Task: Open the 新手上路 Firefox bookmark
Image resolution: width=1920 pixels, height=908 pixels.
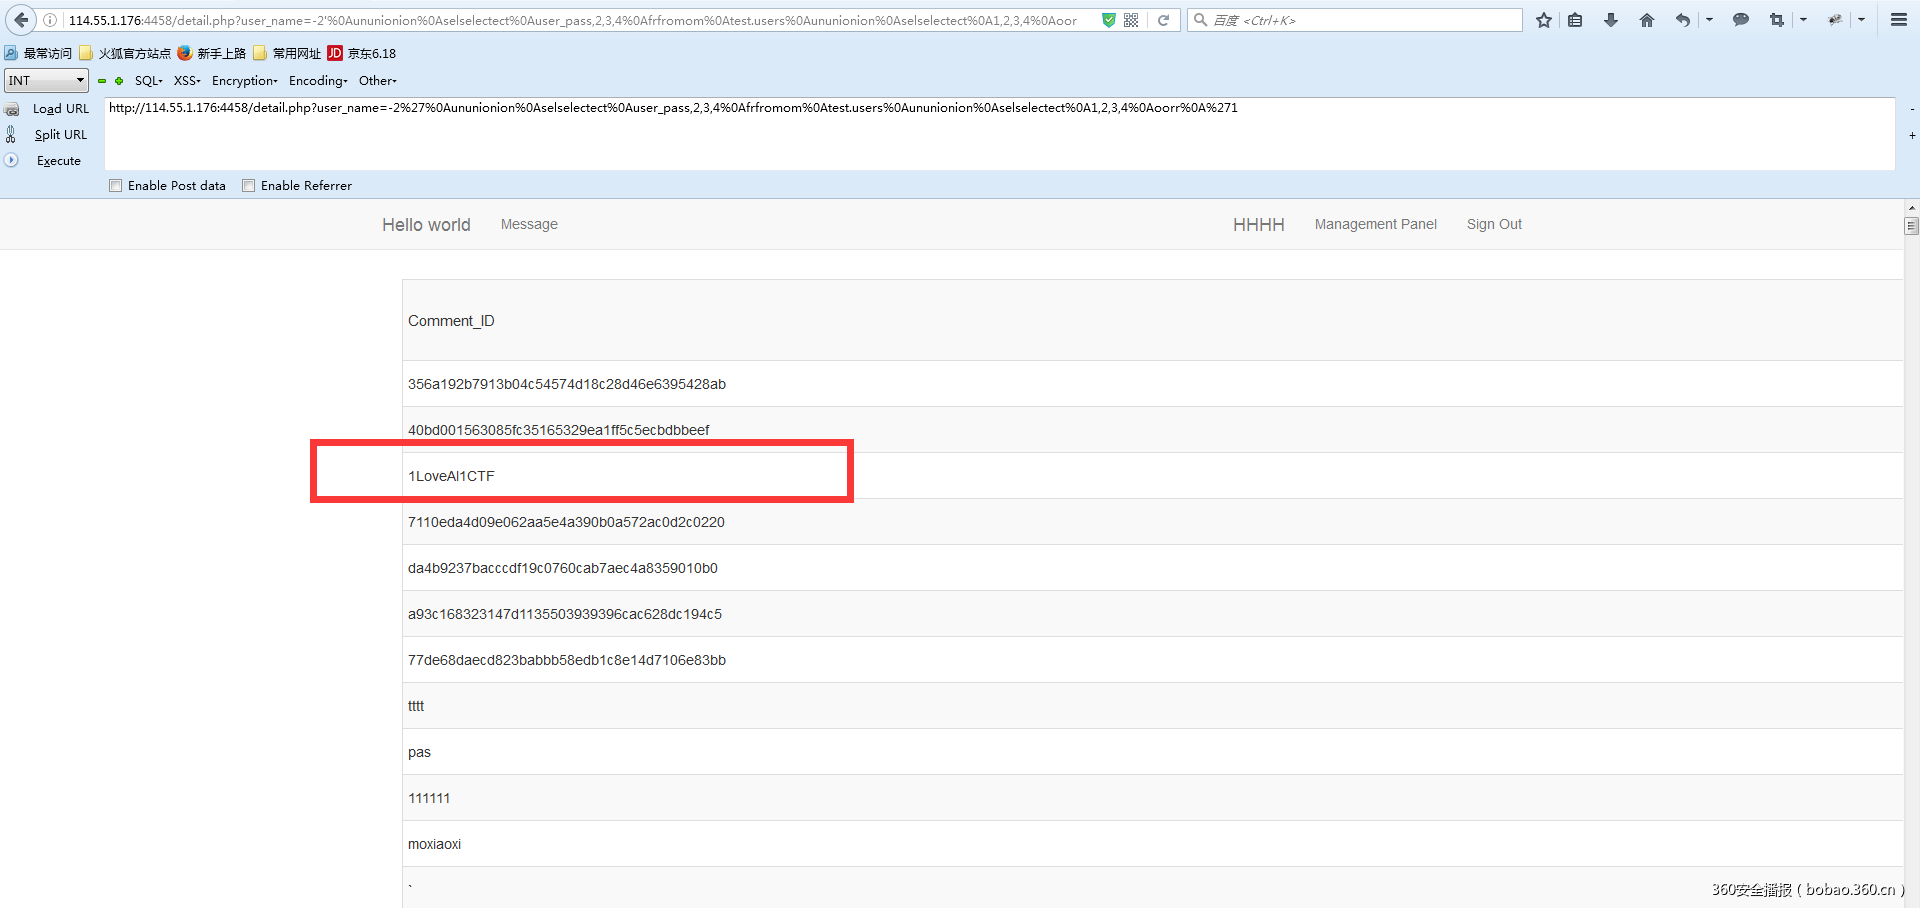Action: pos(212,54)
